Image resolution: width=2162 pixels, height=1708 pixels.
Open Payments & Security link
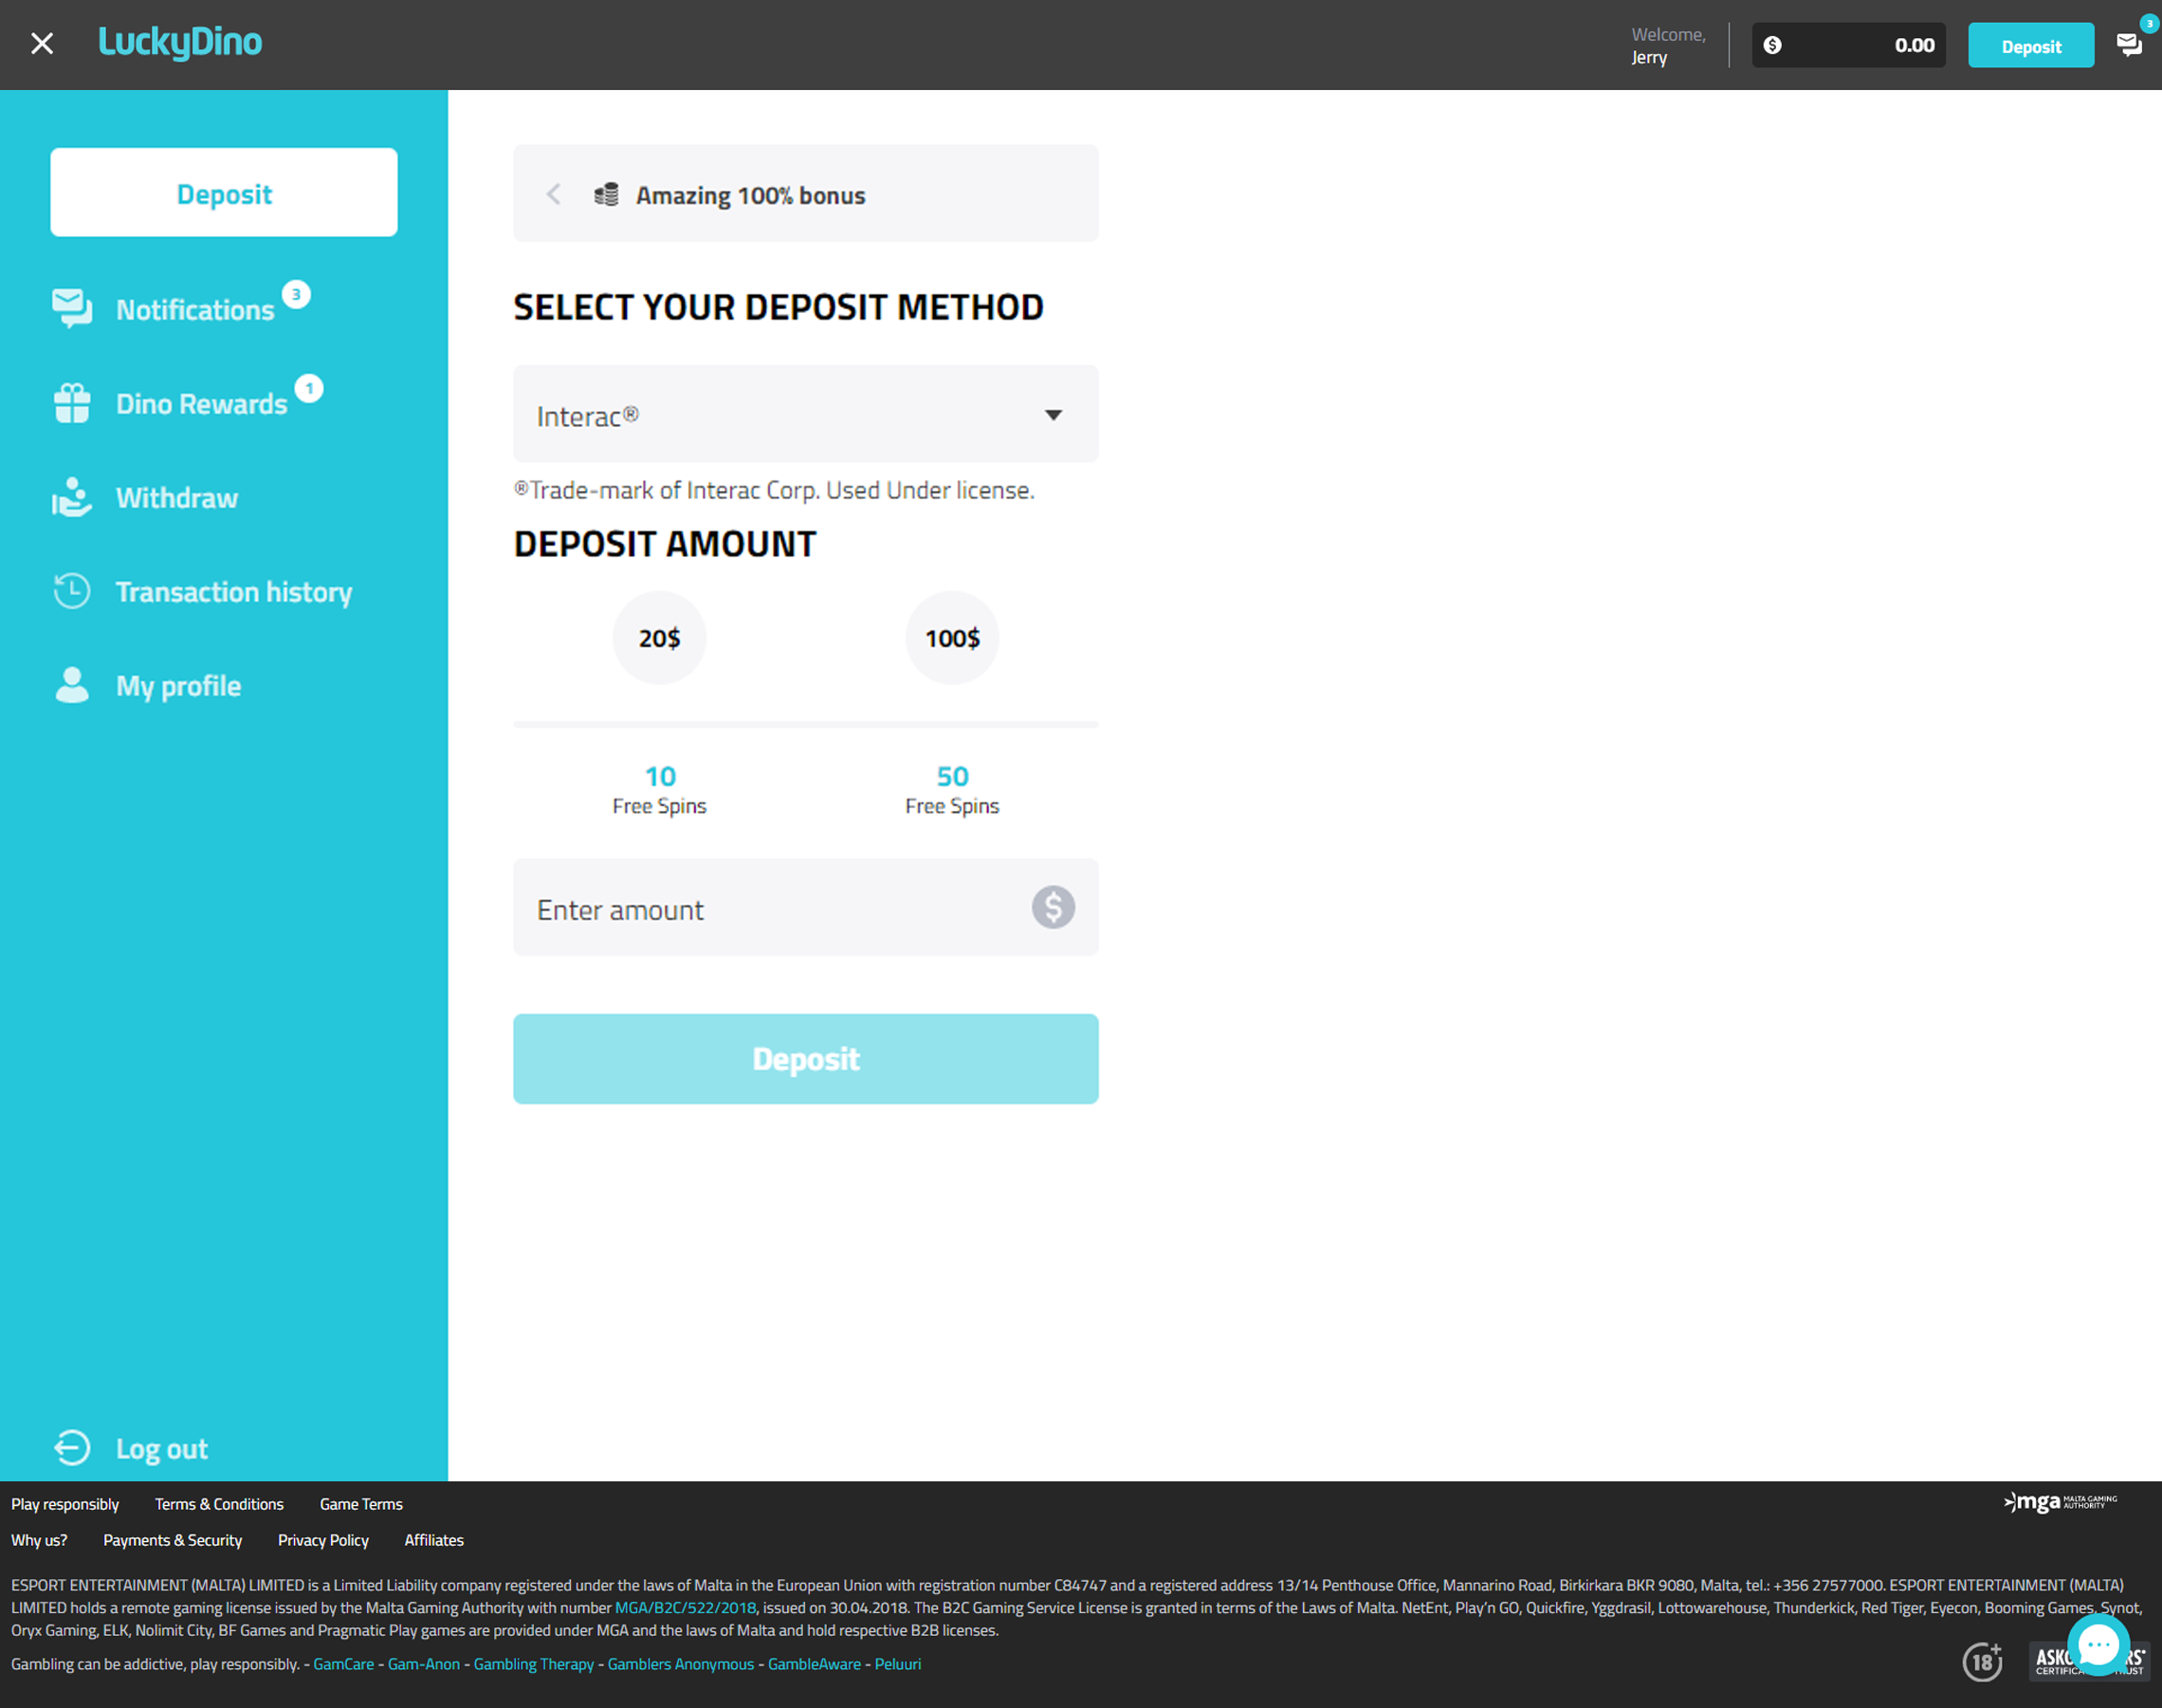[173, 1540]
